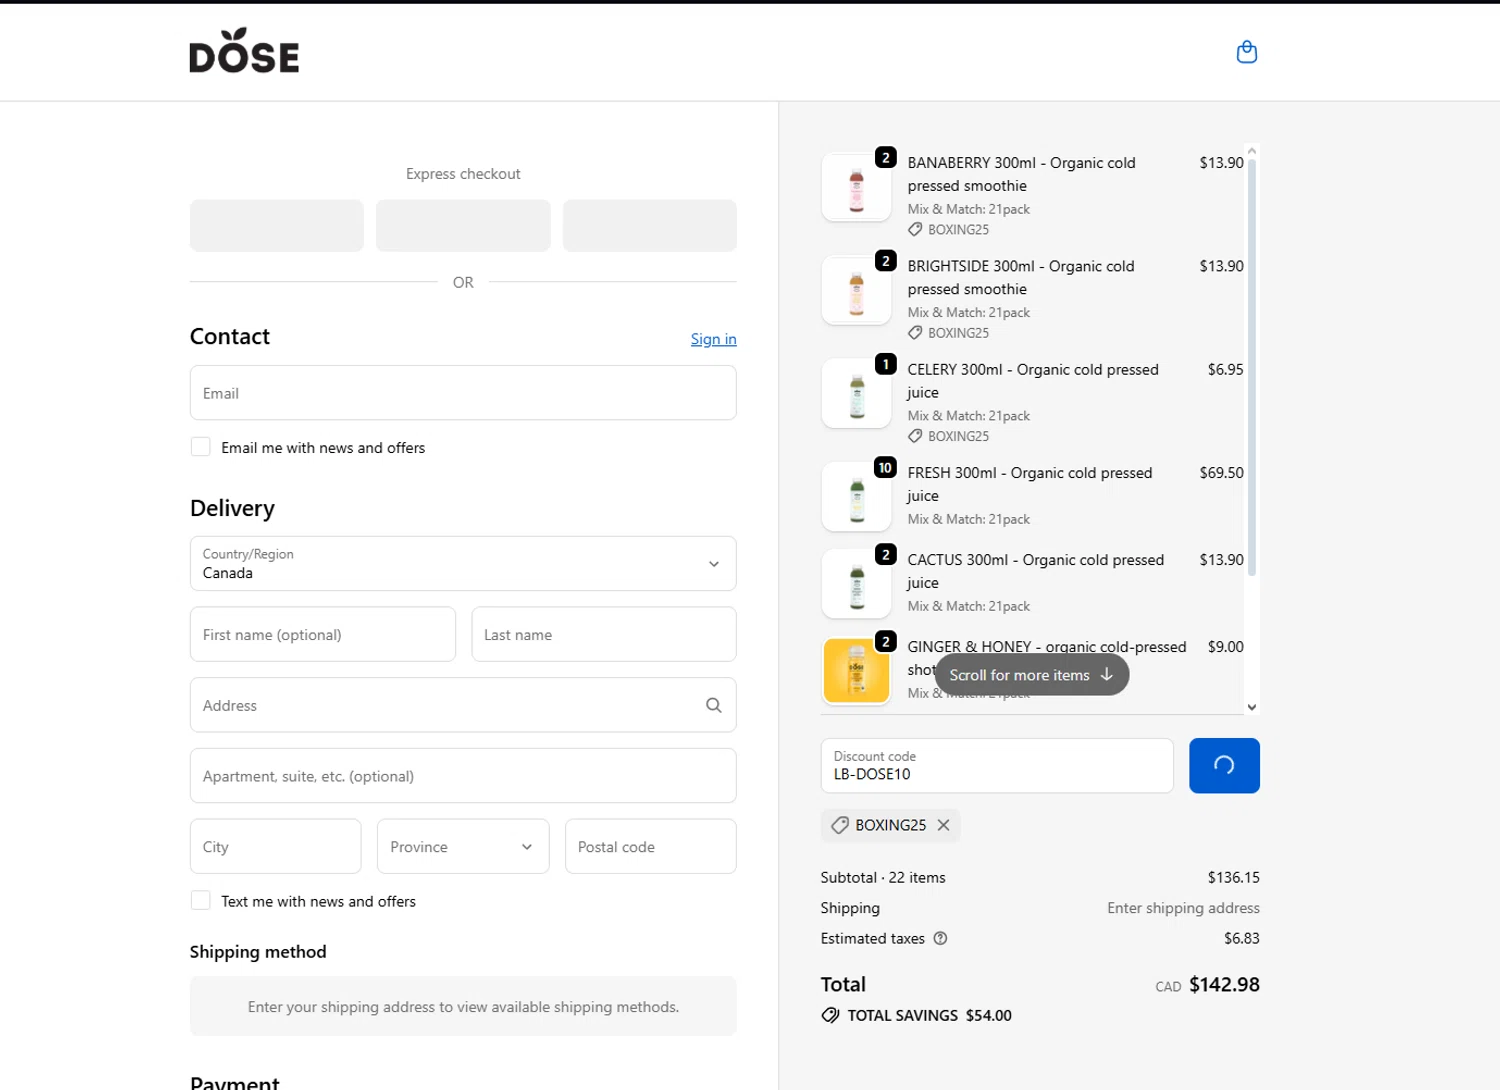Click FRESH quantity badge 10

(885, 467)
